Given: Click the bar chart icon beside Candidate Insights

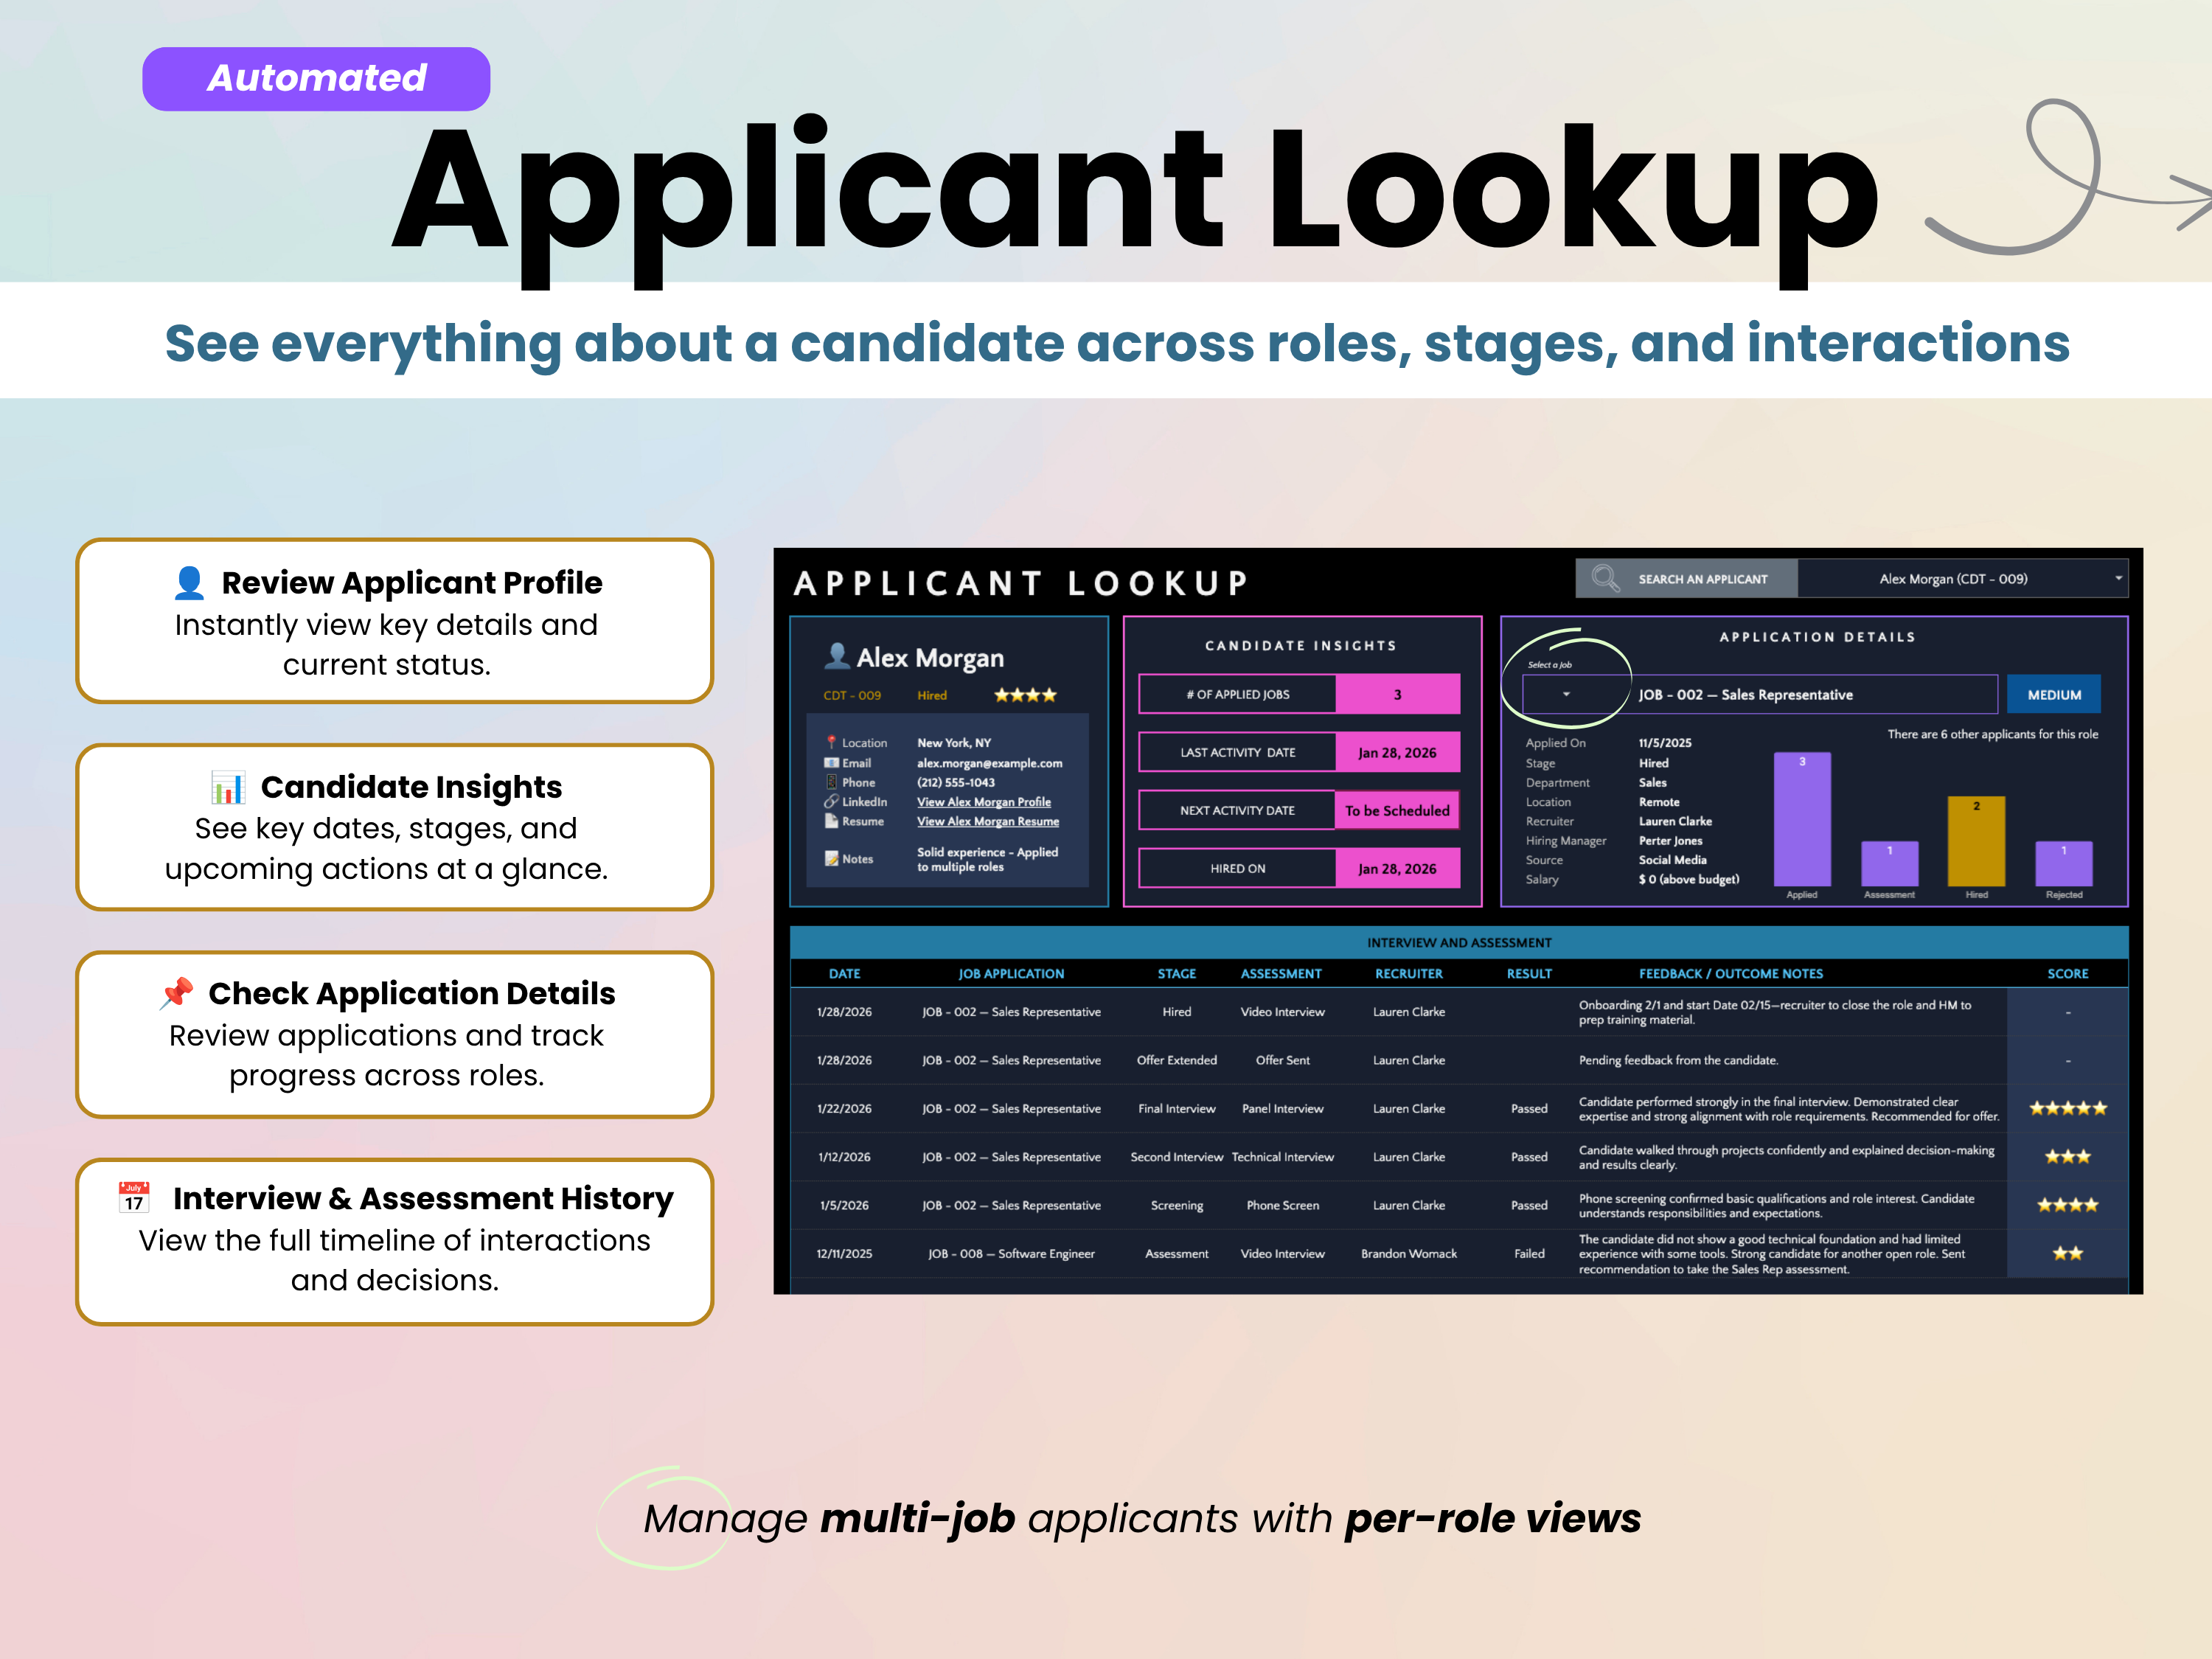Looking at the screenshot, I should click(228, 787).
